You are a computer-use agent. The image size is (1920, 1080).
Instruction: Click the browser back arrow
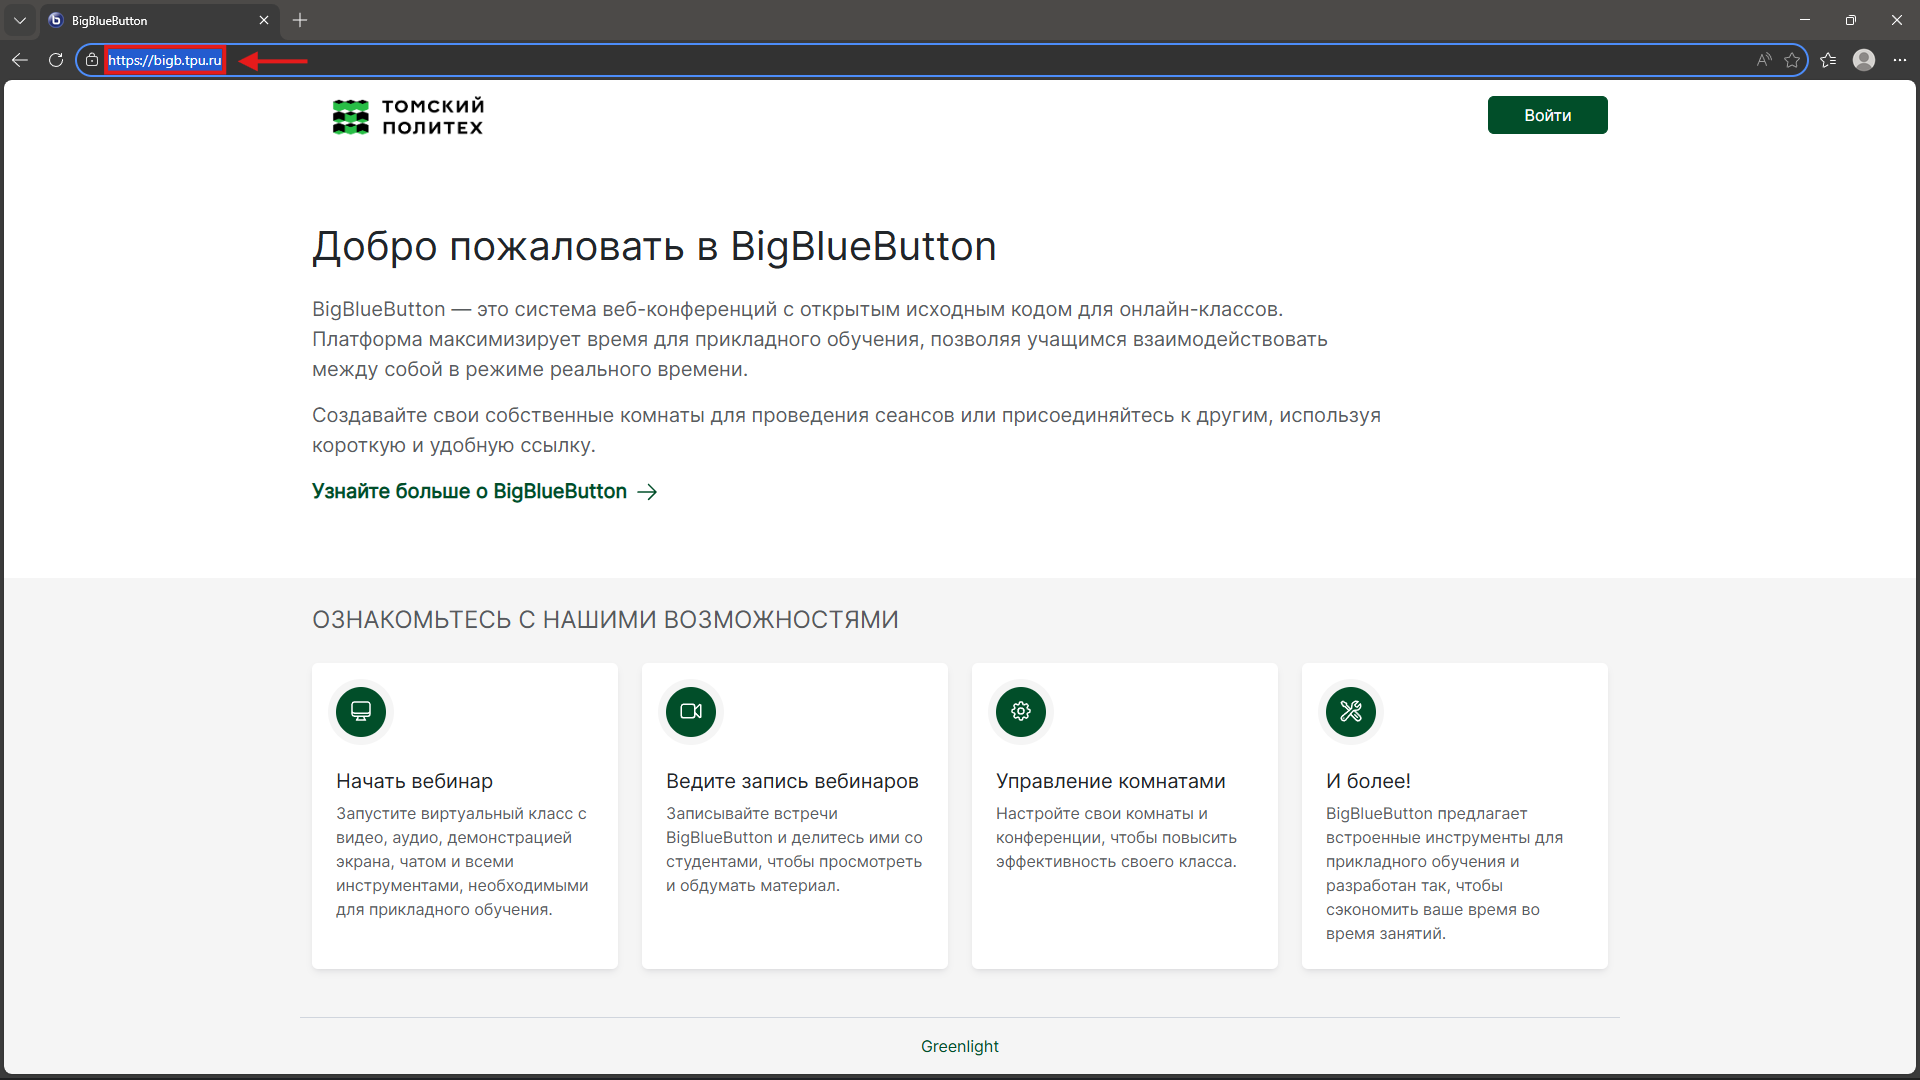pyautogui.click(x=20, y=60)
